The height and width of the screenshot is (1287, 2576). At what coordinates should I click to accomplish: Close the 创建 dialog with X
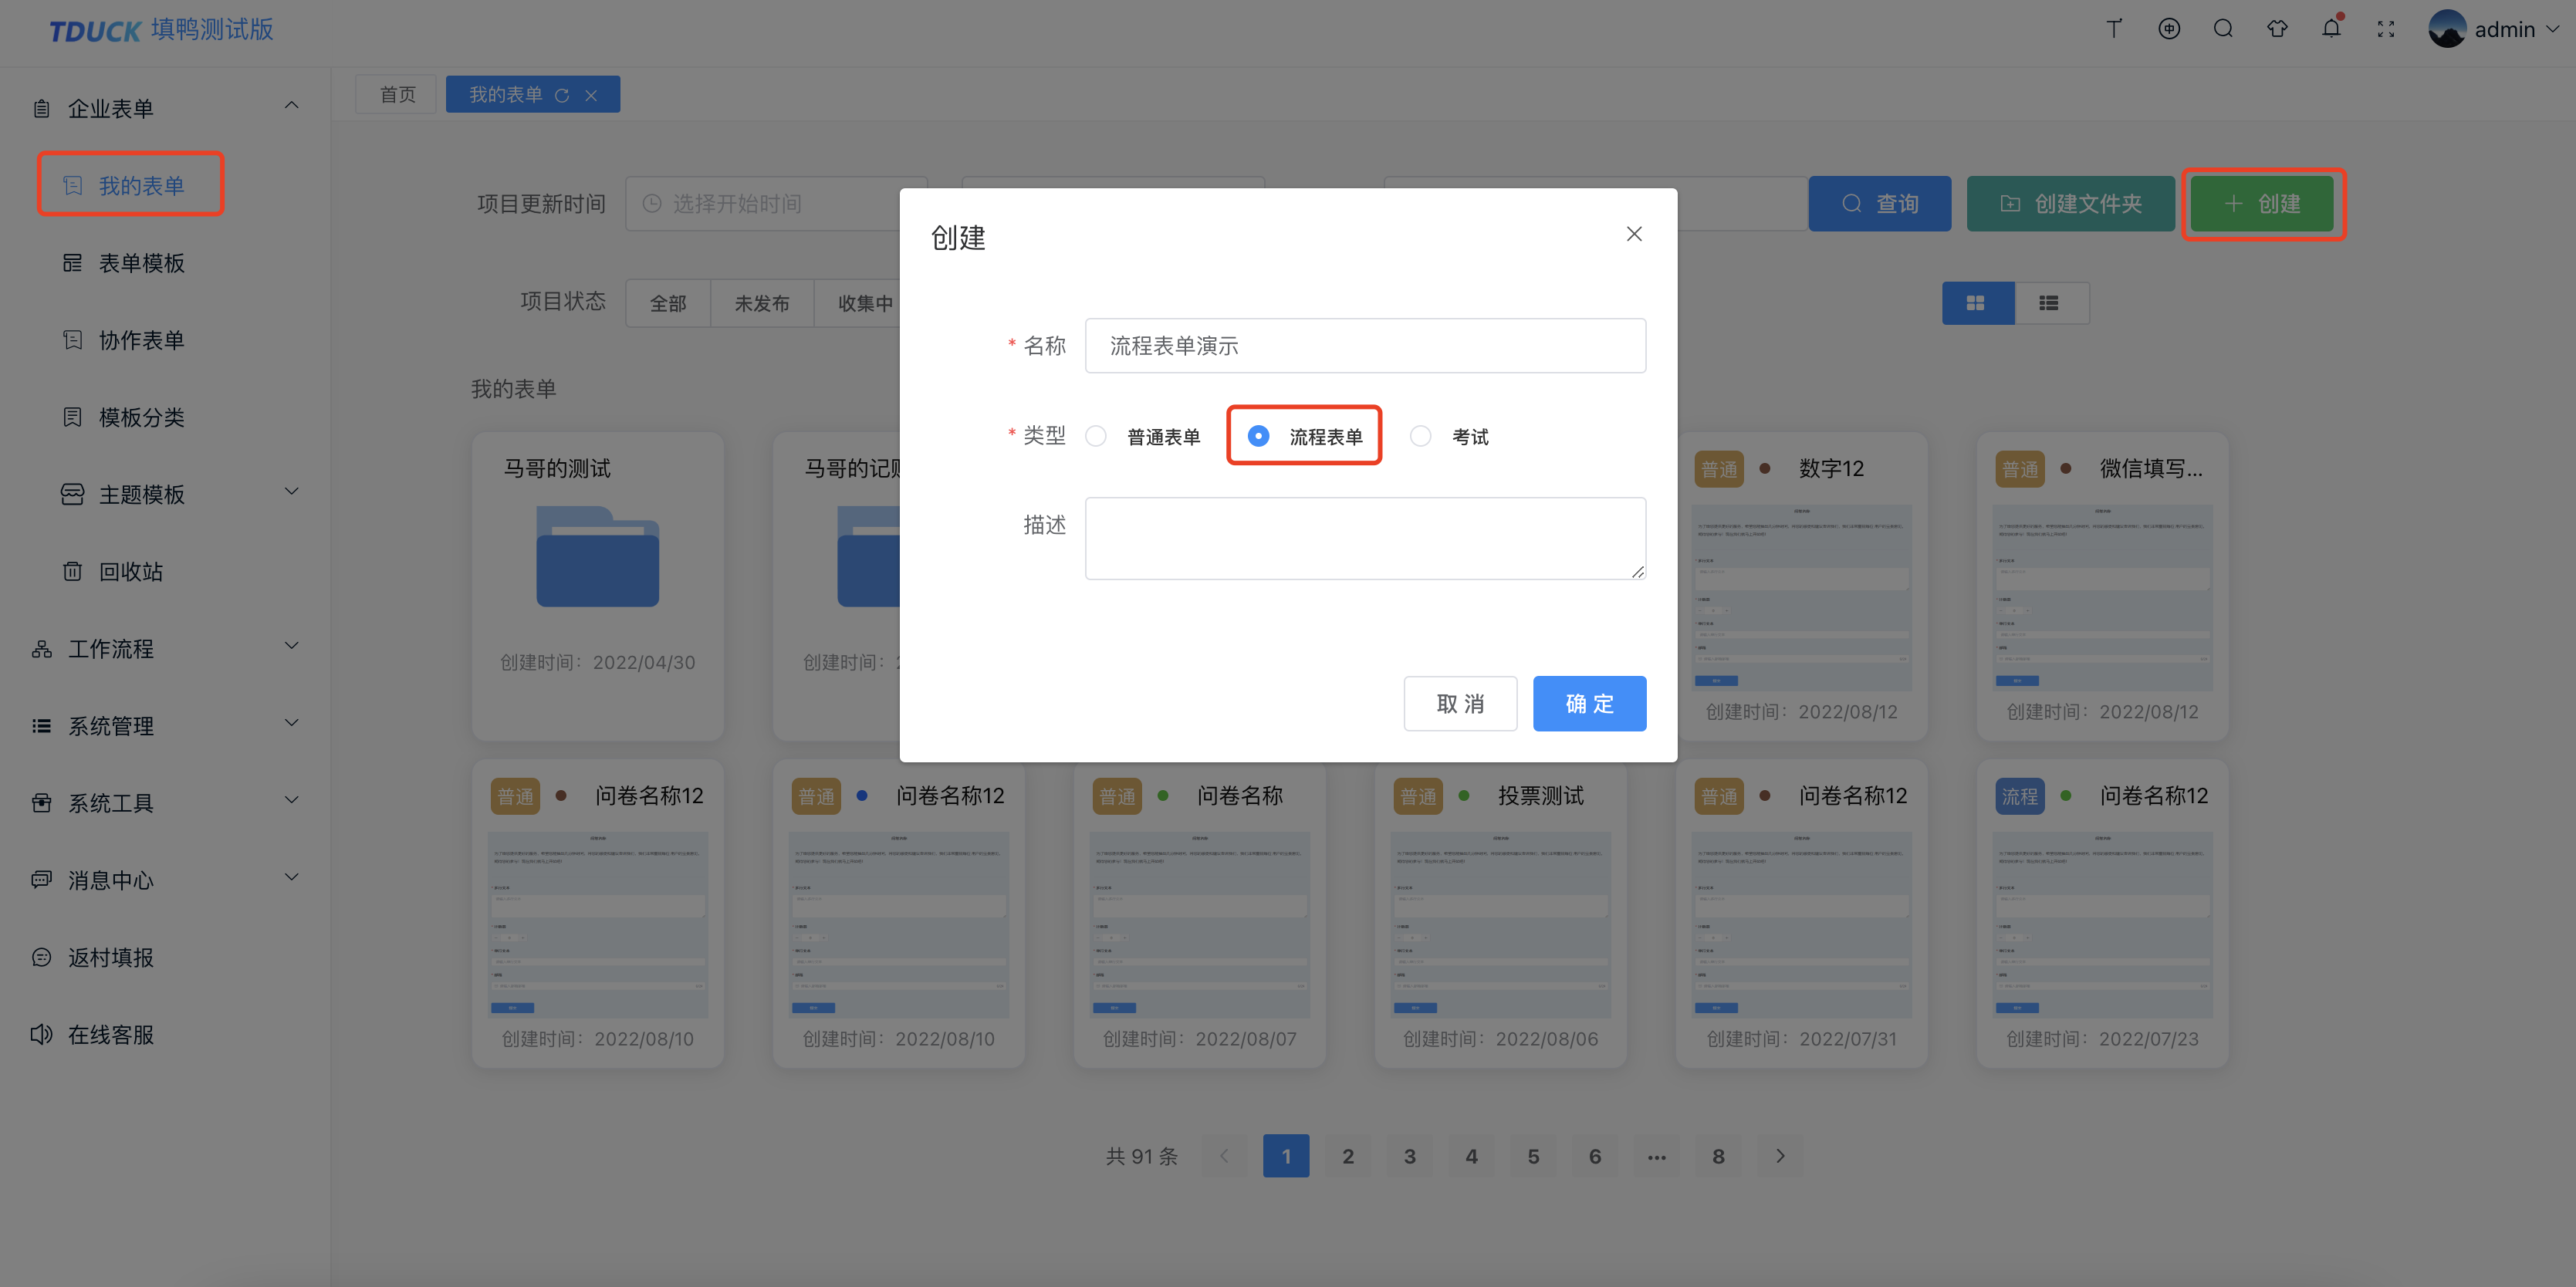(1633, 233)
